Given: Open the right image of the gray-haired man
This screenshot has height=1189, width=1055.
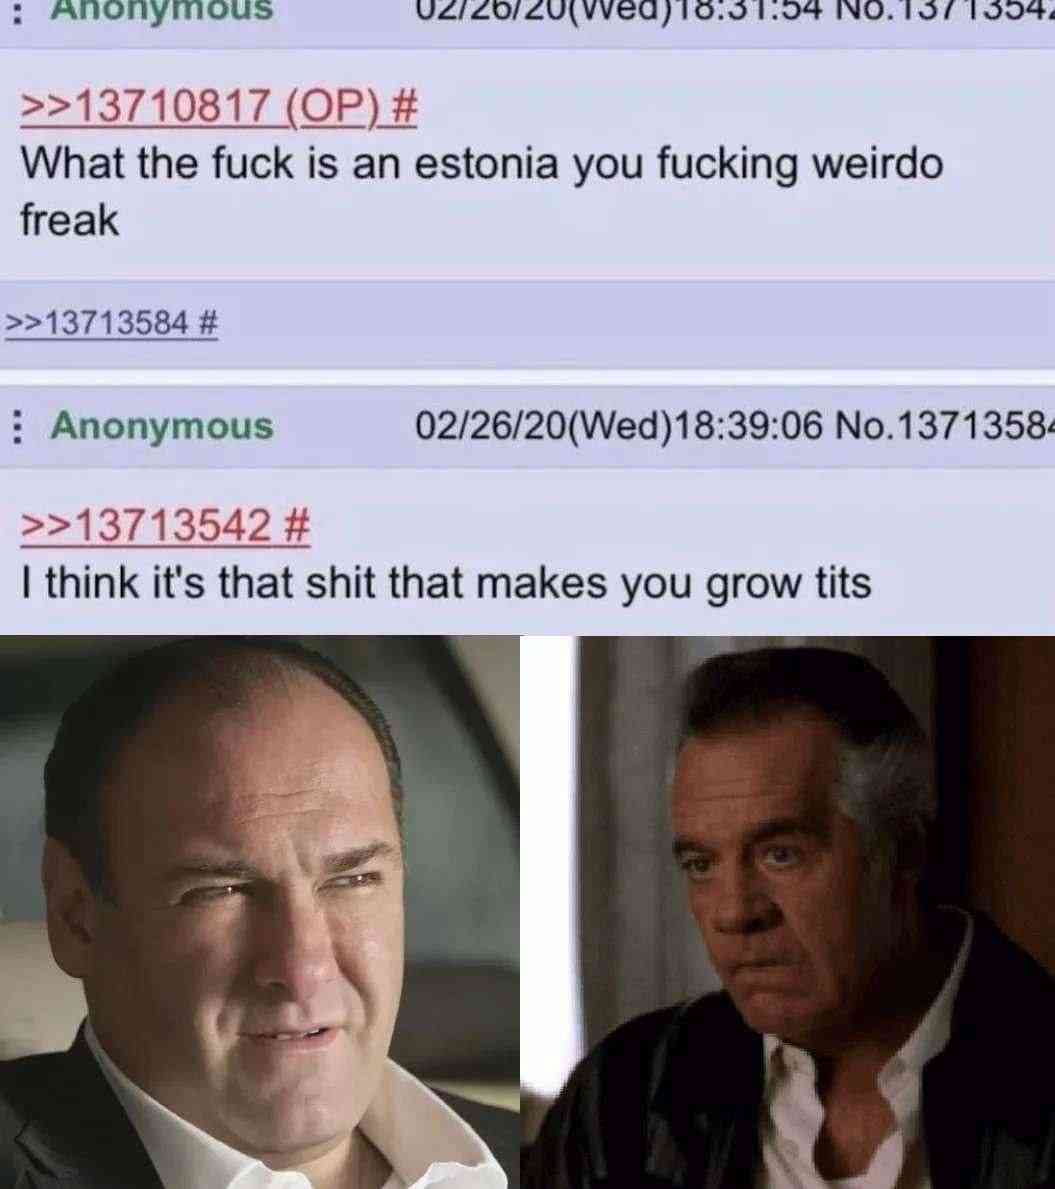Looking at the screenshot, I should [x=816, y=912].
